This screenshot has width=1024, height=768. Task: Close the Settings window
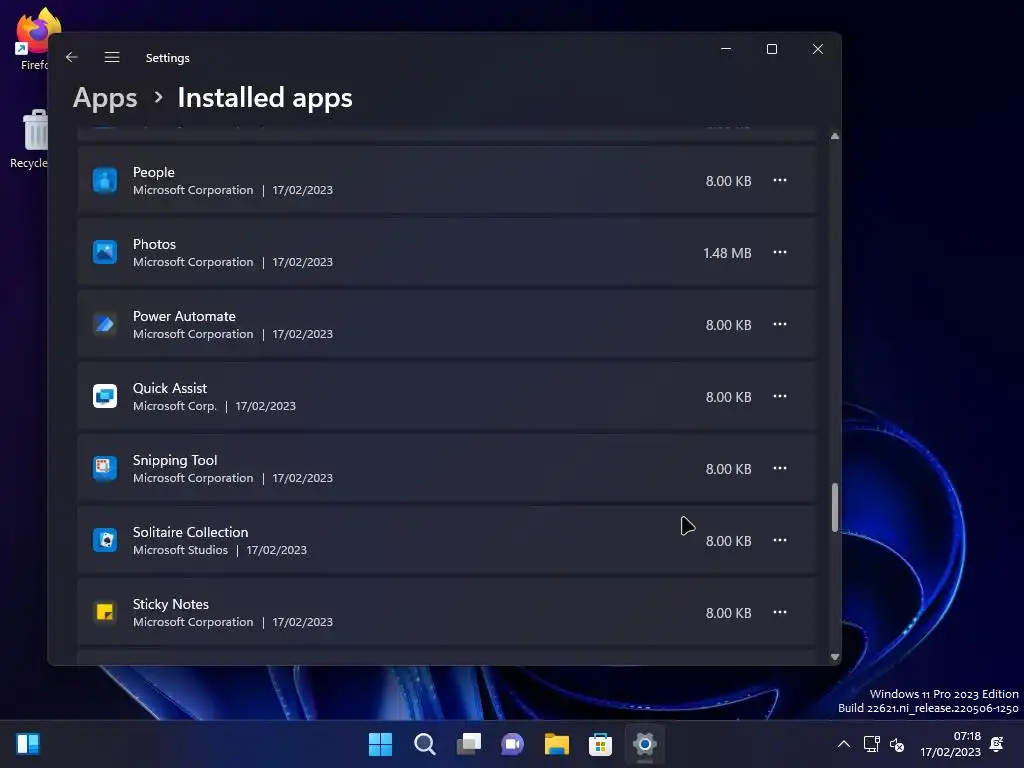tap(818, 49)
